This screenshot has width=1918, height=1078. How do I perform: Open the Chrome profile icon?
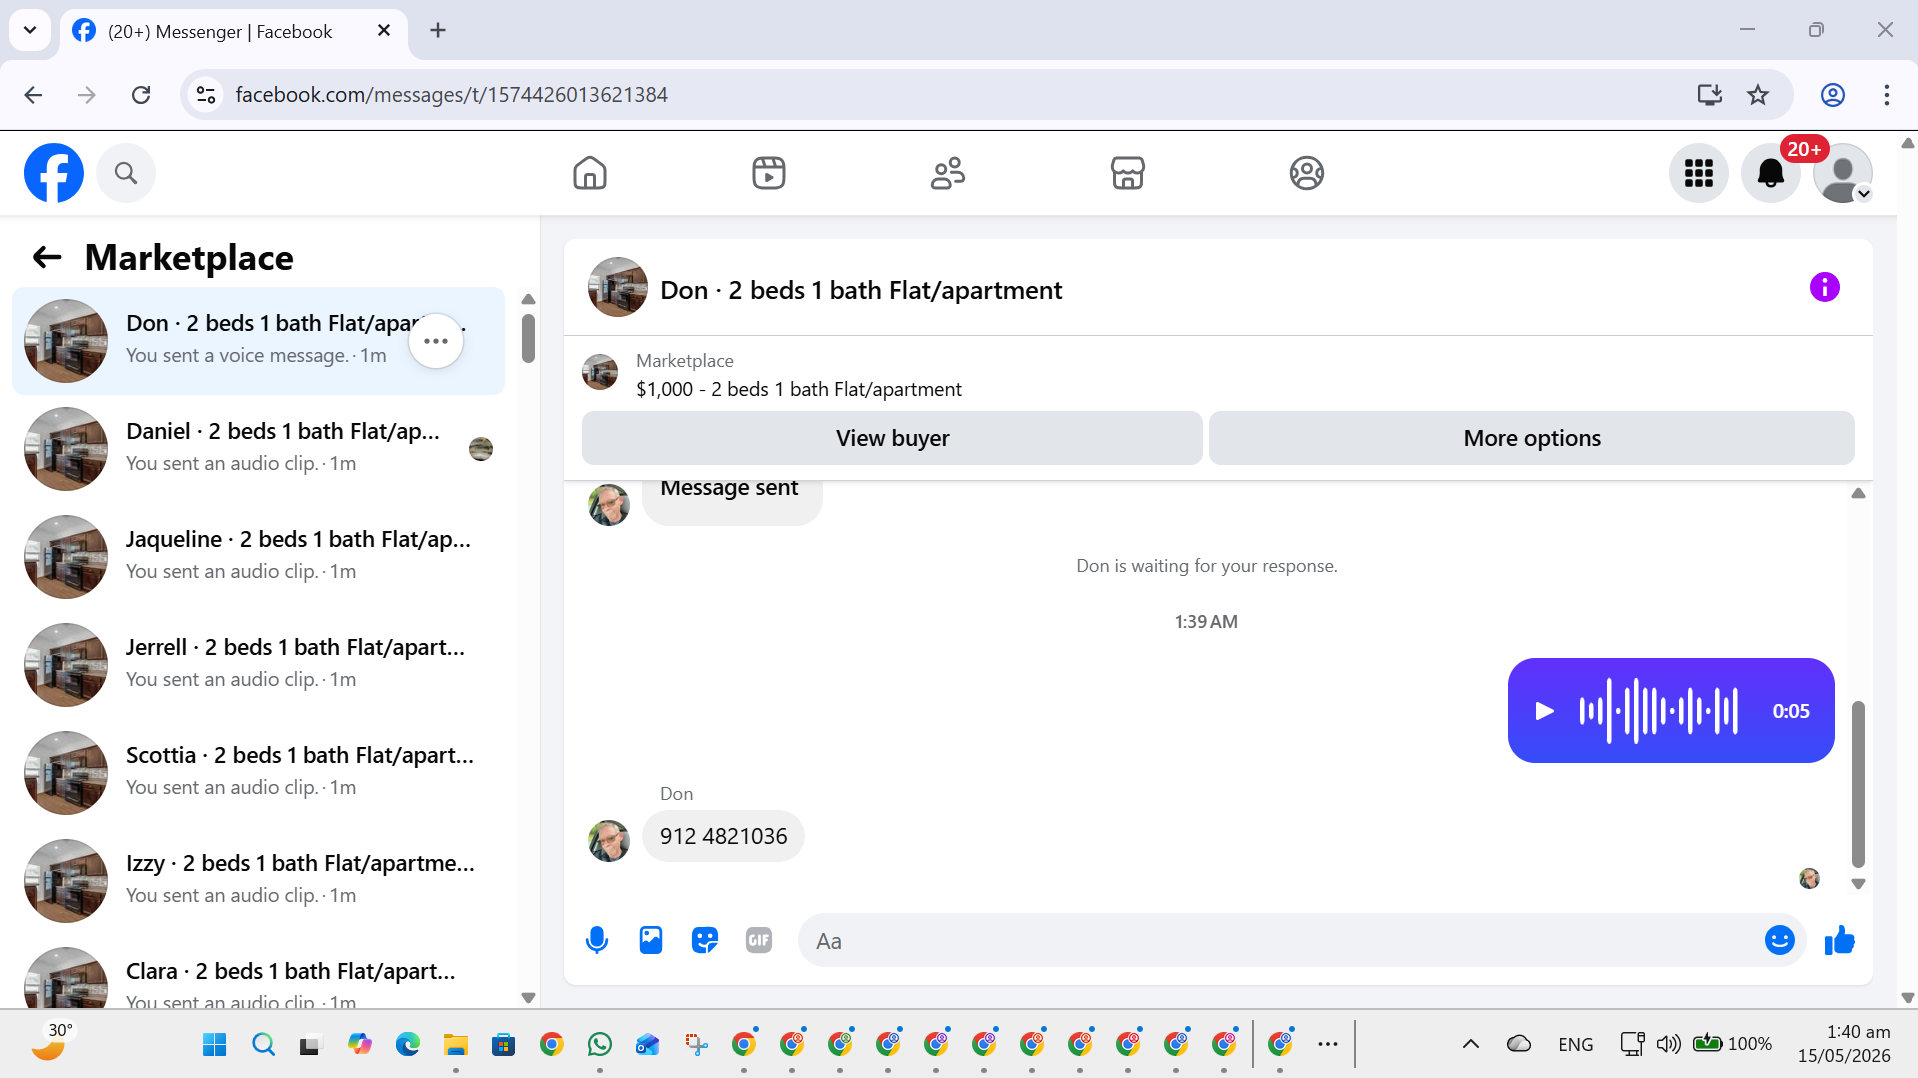1832,94
